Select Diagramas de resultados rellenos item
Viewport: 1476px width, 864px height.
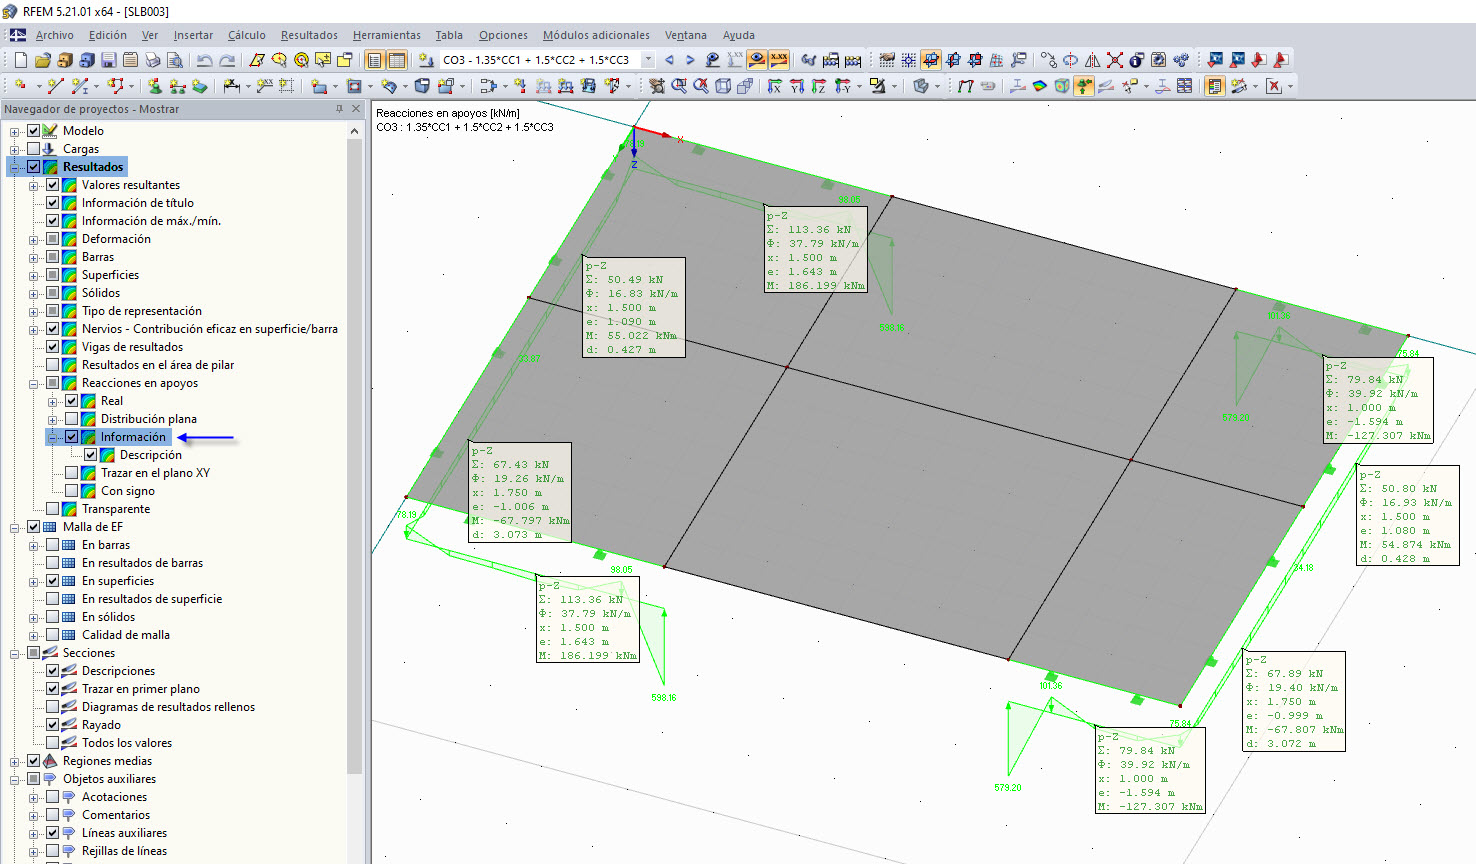point(168,707)
